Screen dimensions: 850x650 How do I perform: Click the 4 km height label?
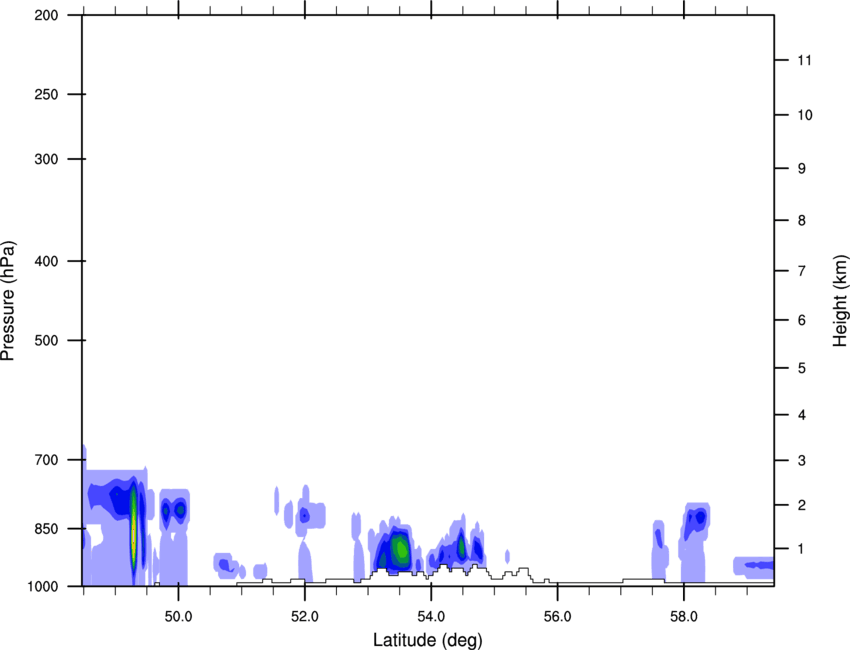click(x=802, y=415)
